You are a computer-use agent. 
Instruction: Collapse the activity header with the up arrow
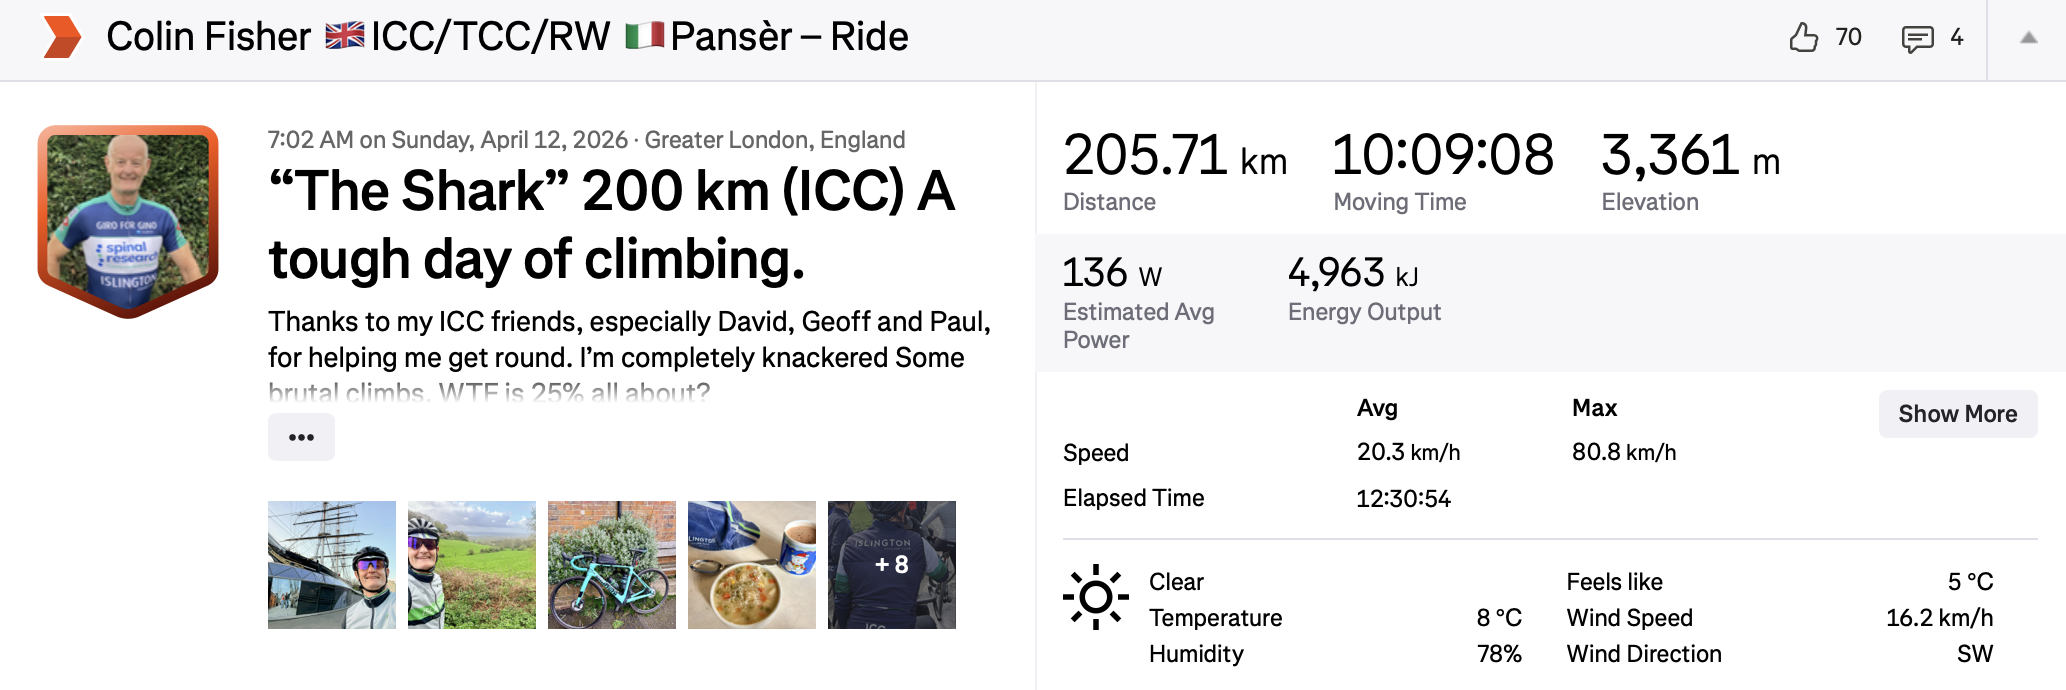pyautogui.click(x=2028, y=38)
